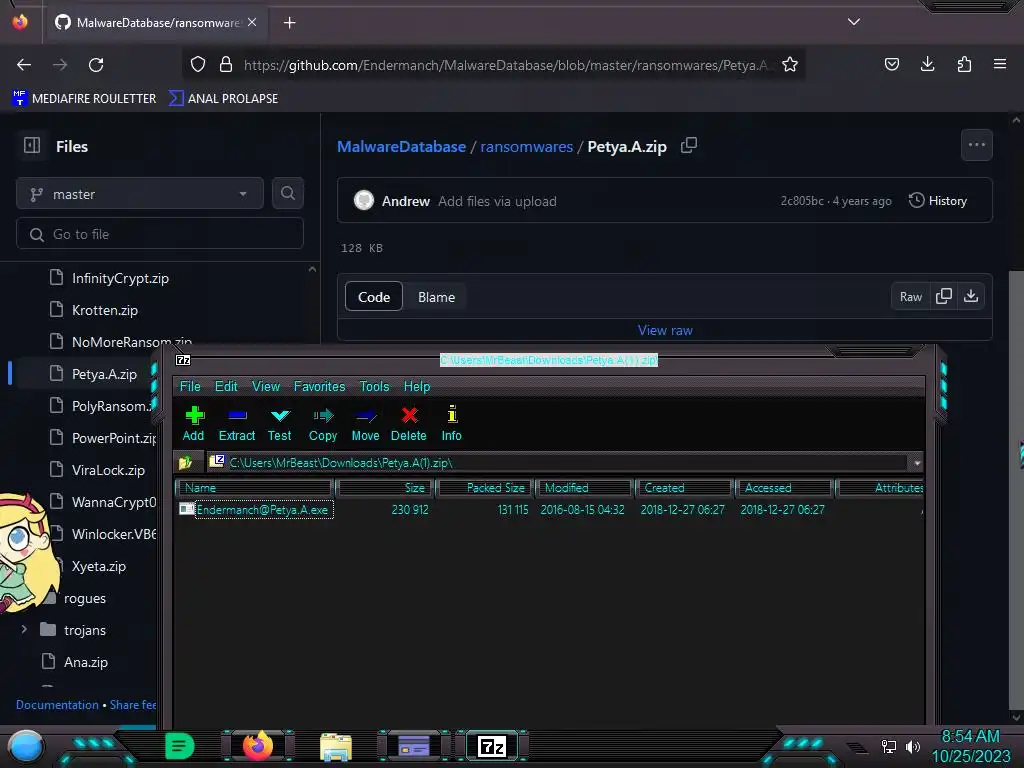Viewport: 1024px width, 768px height.
Task: Click the Raw button
Action: pos(910,296)
